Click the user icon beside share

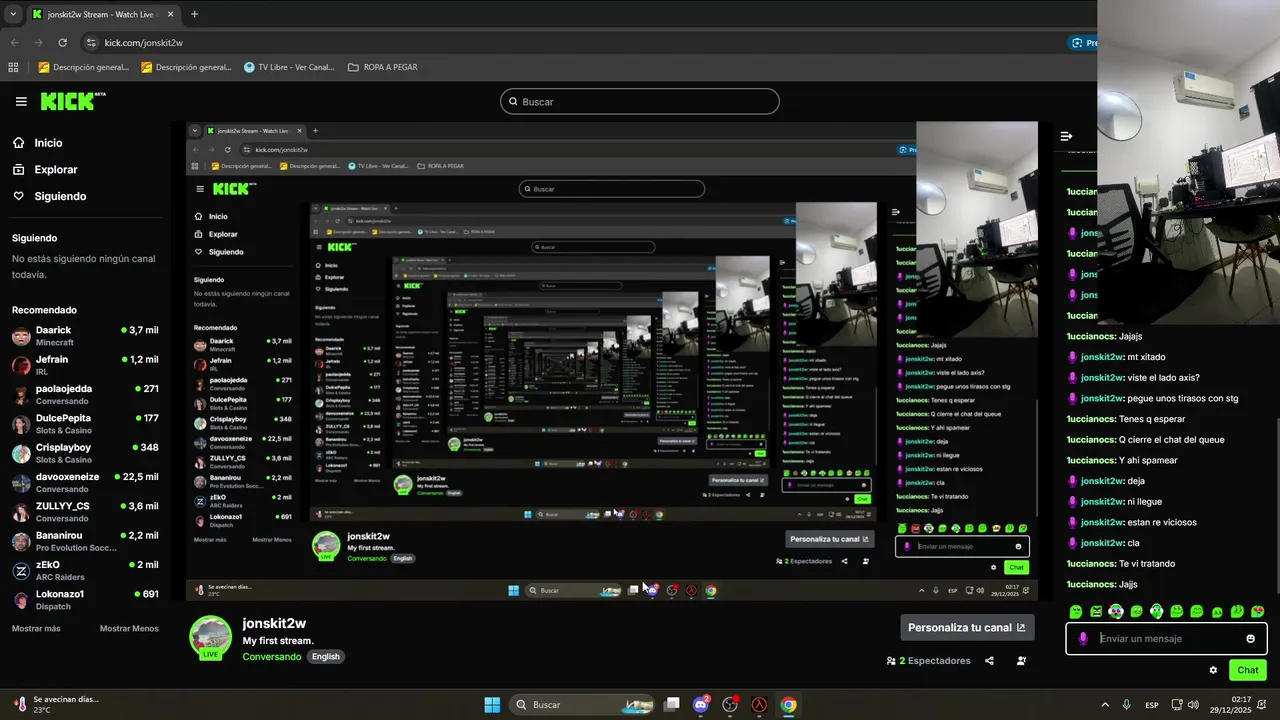tap(1021, 661)
